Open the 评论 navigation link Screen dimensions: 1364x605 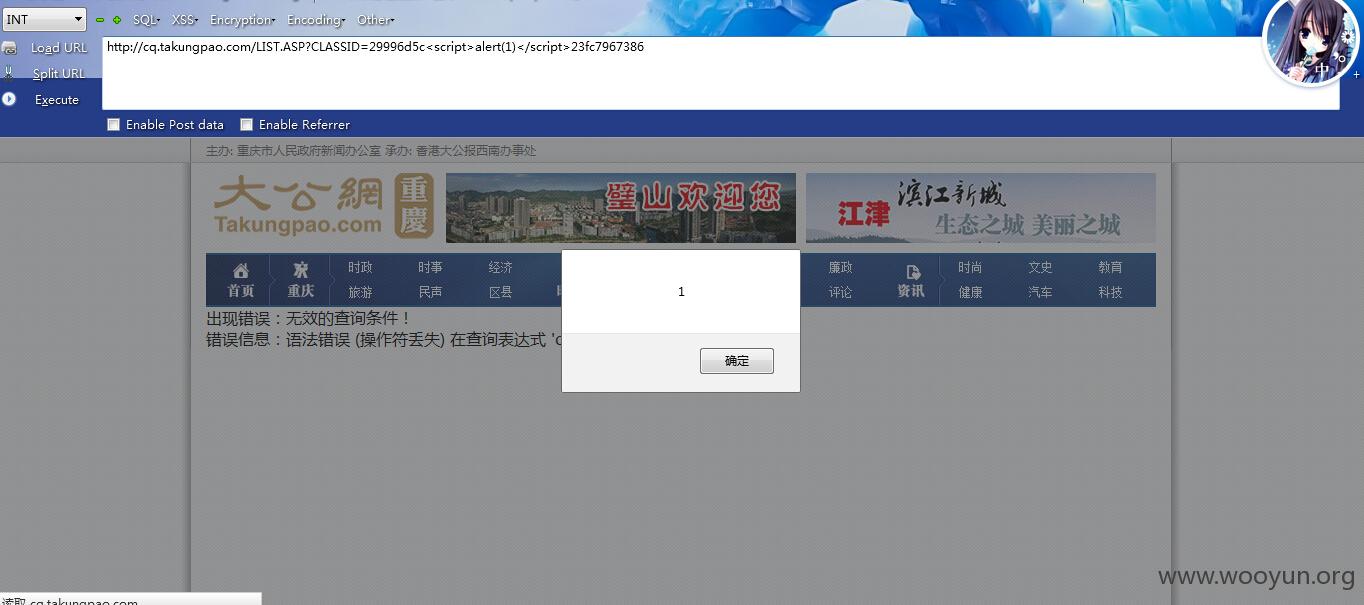(840, 293)
